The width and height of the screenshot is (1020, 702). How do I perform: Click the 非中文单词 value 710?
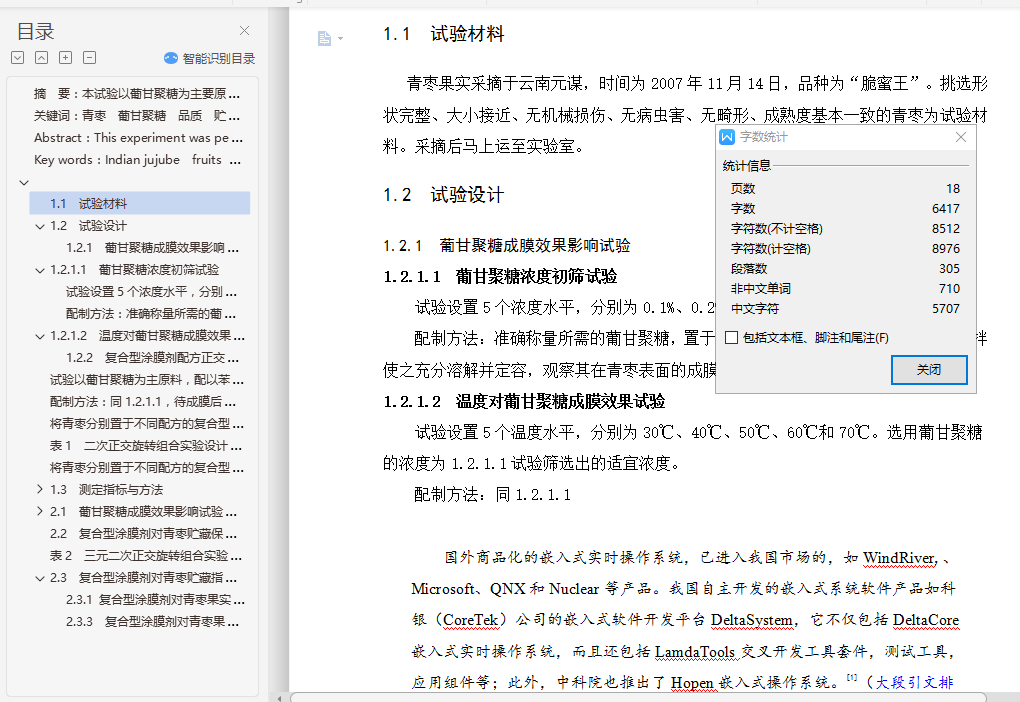click(949, 289)
